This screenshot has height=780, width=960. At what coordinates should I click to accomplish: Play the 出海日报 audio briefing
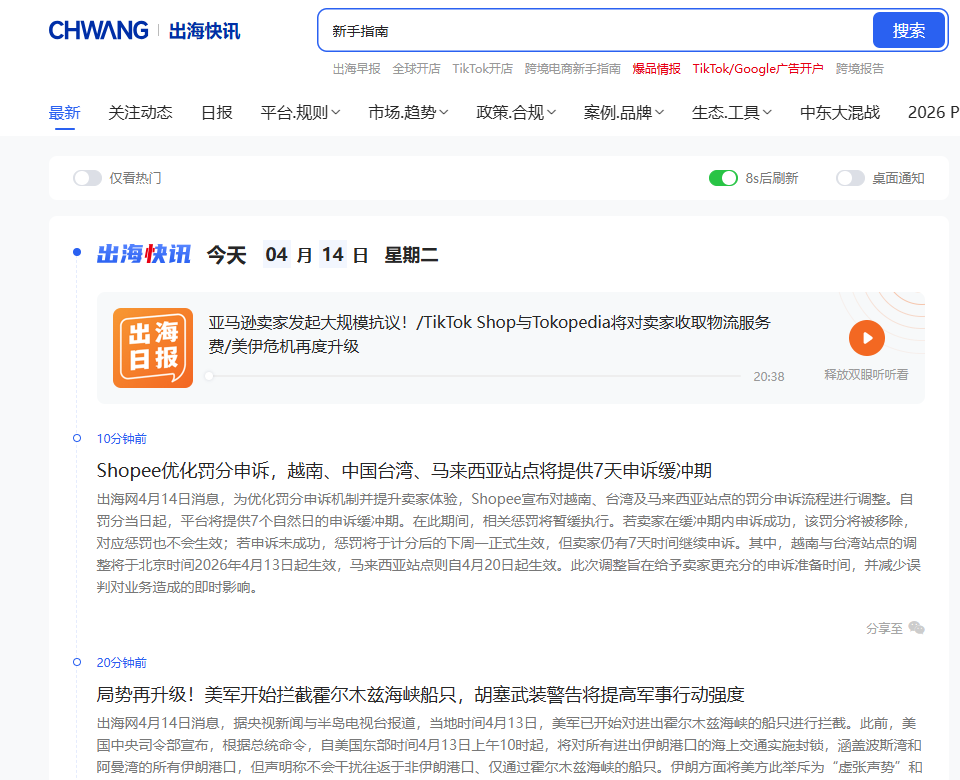tap(866, 338)
